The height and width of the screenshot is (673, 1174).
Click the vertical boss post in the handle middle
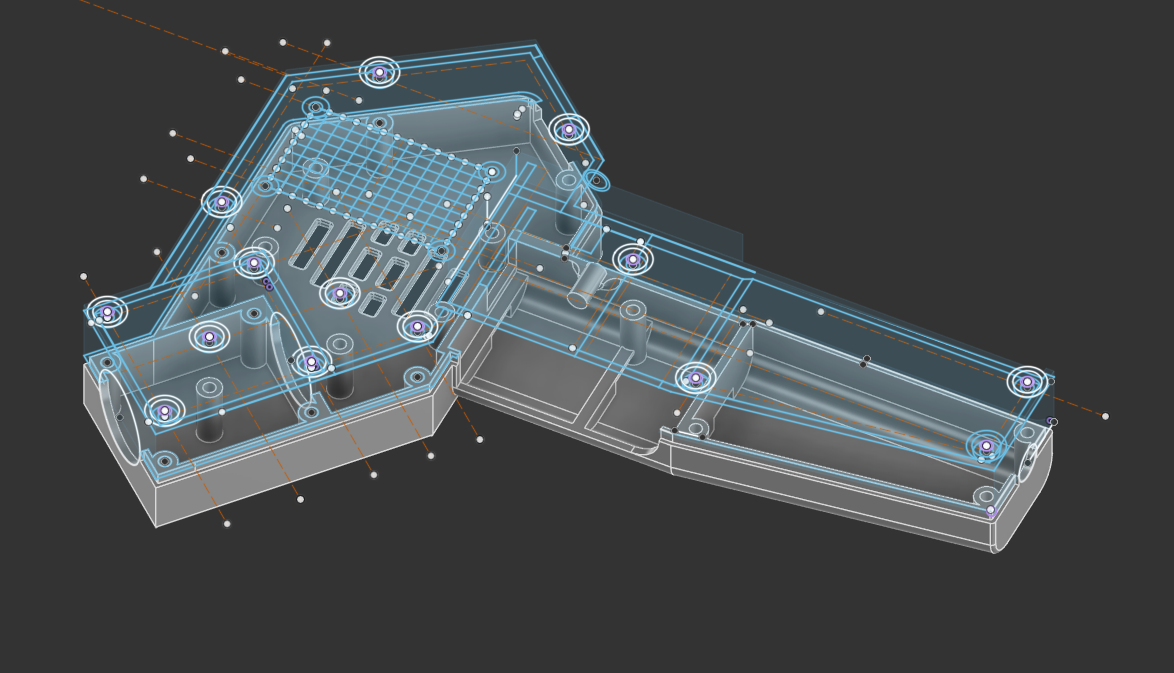tap(632, 330)
